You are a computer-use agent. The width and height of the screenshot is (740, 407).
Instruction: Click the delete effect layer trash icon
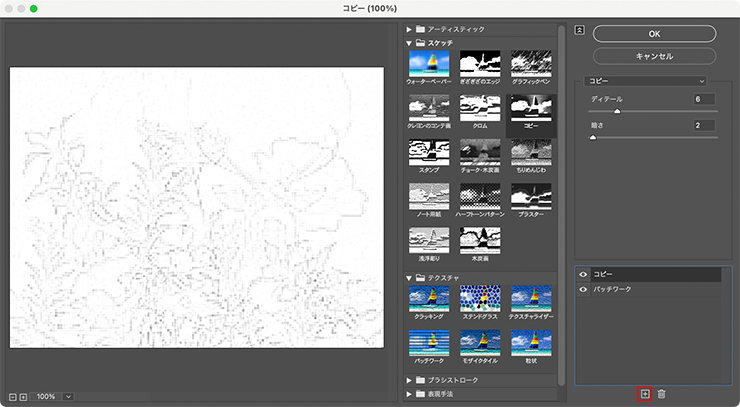pos(661,394)
